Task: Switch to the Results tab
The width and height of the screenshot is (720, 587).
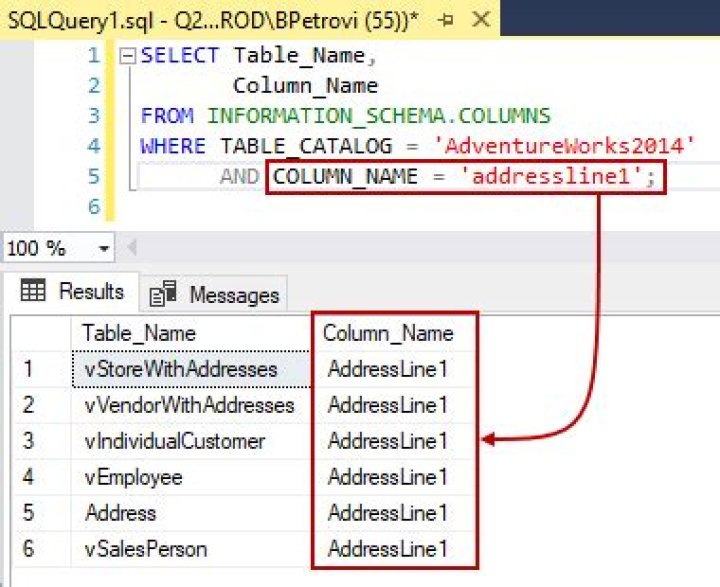Action: 73,292
